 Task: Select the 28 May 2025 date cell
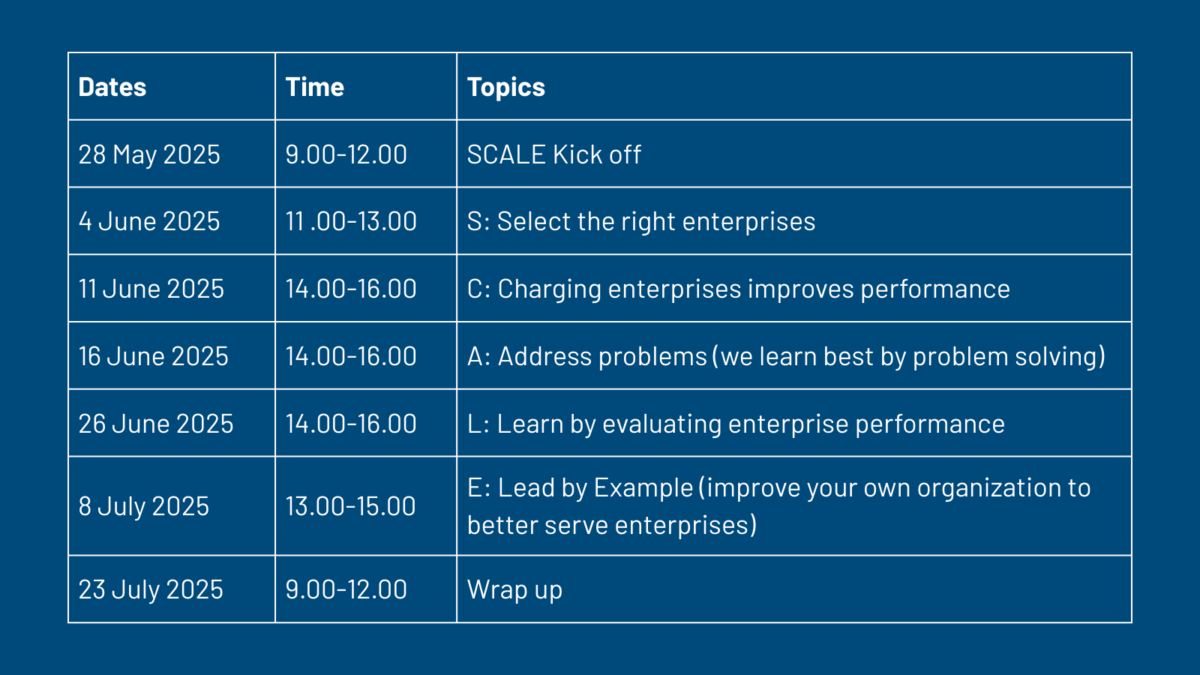tap(171, 154)
